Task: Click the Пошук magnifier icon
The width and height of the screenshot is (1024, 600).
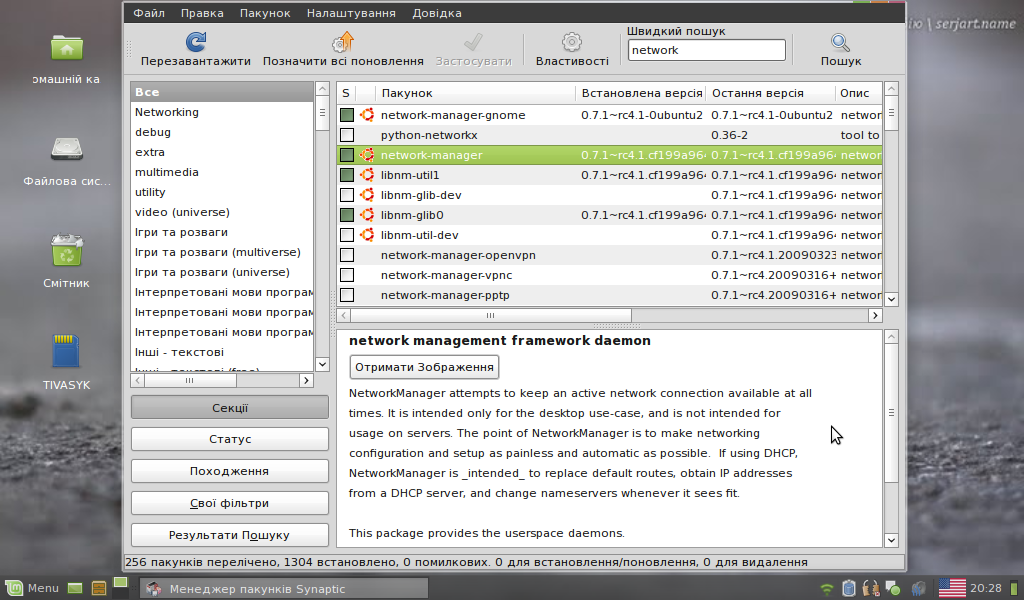Action: coord(840,42)
